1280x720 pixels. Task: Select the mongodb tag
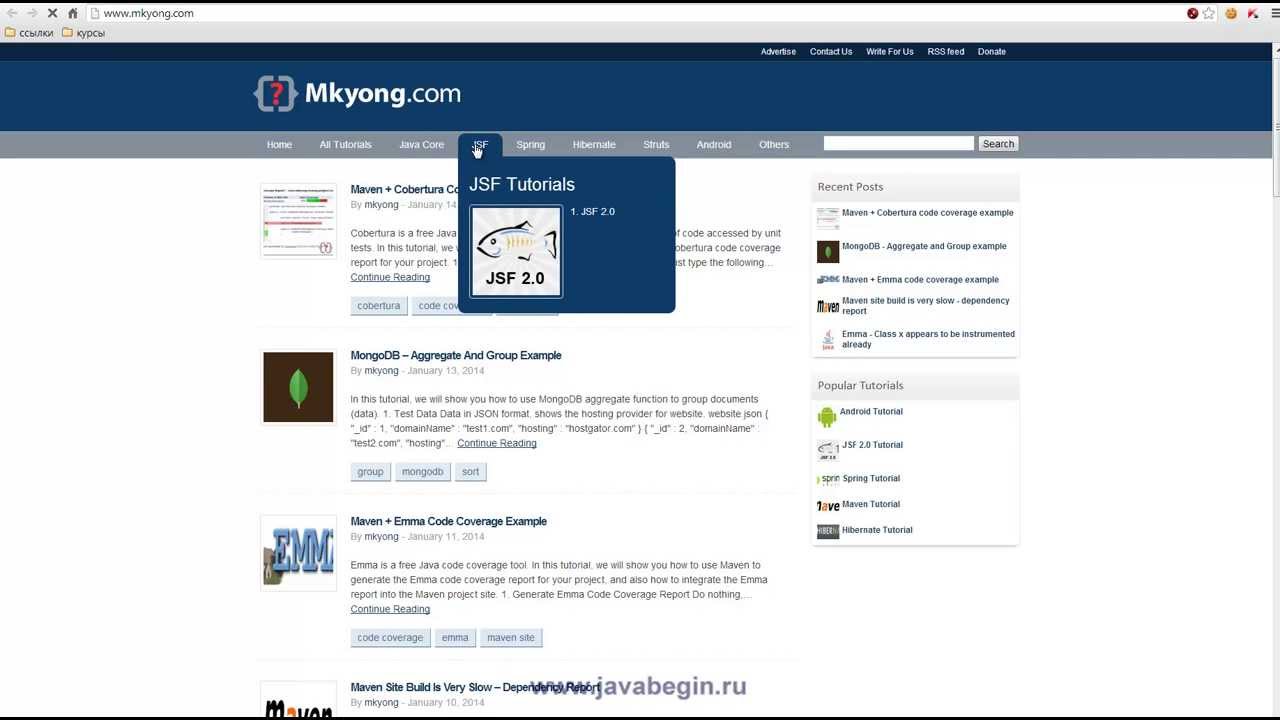click(422, 472)
